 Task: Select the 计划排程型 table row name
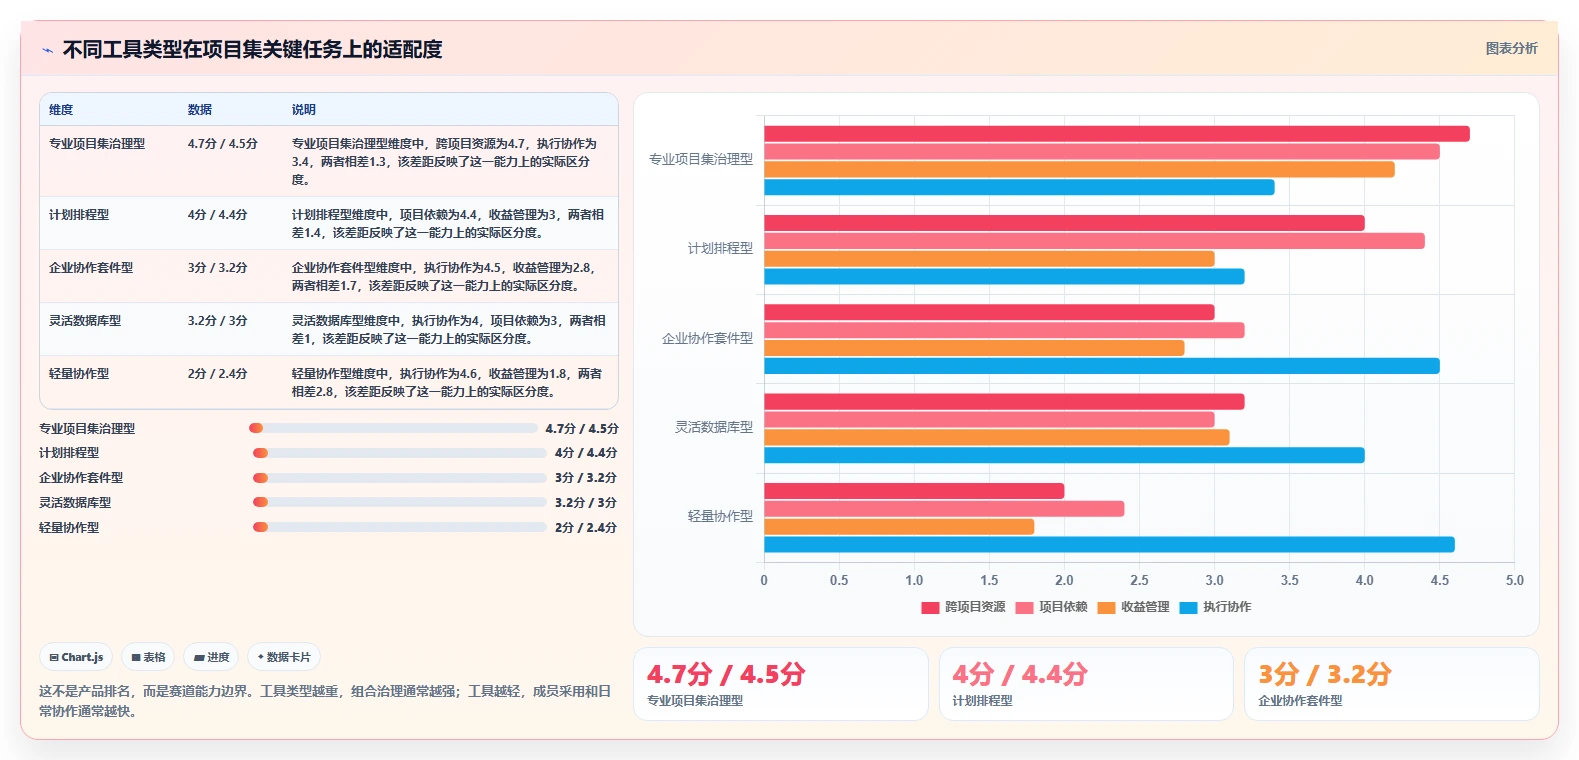tap(79, 215)
